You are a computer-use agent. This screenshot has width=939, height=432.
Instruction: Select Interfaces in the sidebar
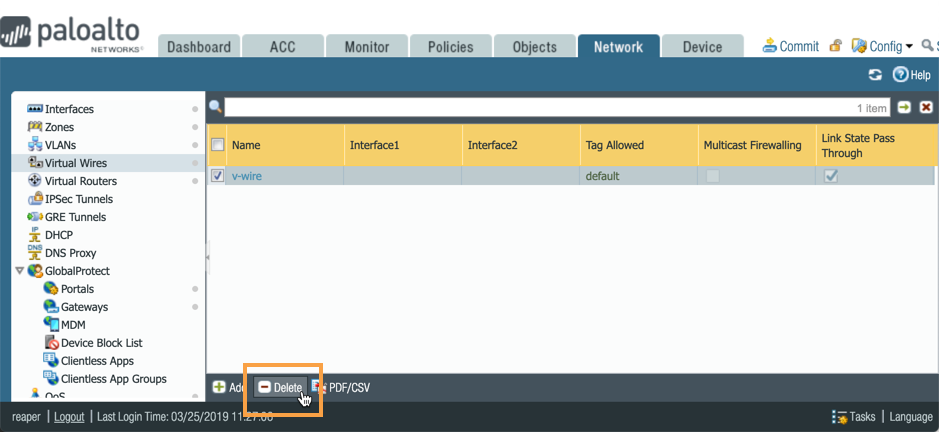click(69, 109)
